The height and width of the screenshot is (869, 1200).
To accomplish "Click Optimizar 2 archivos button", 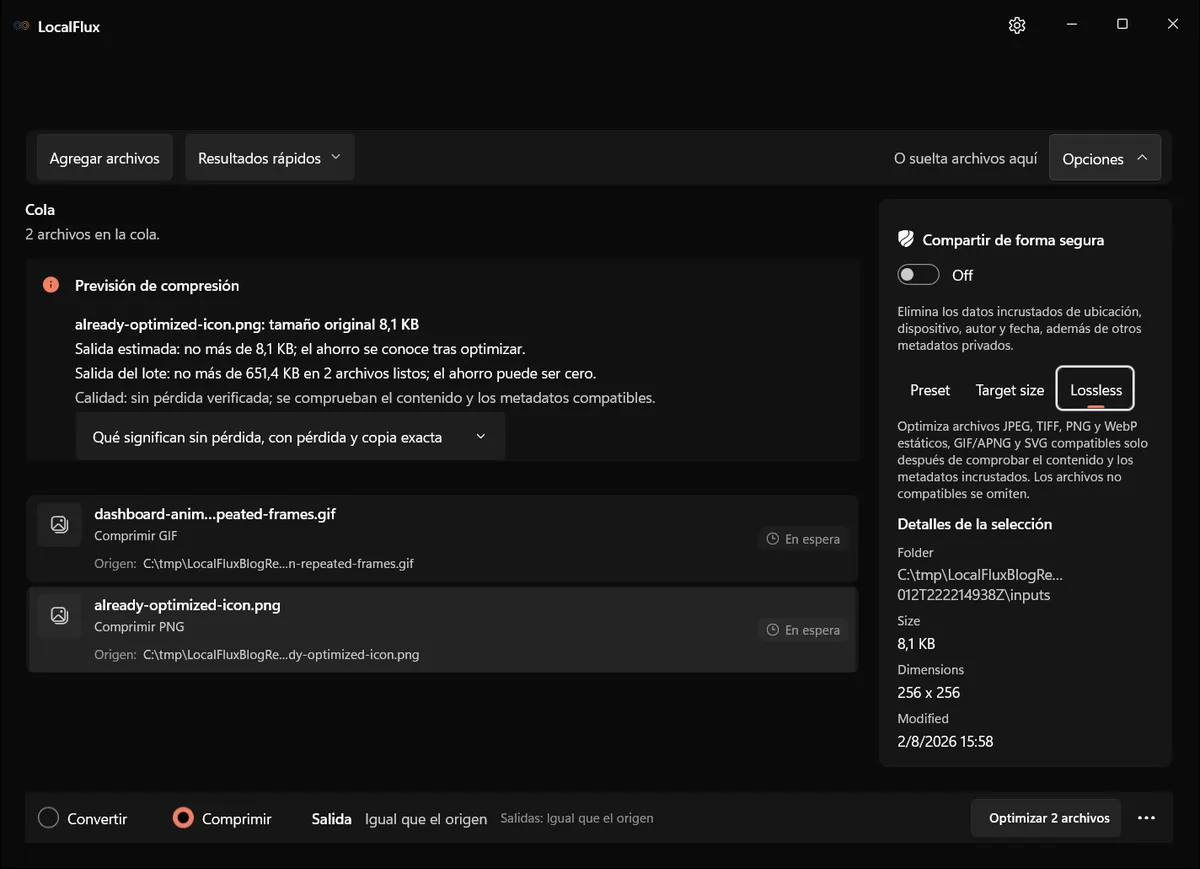I will tap(1046, 818).
